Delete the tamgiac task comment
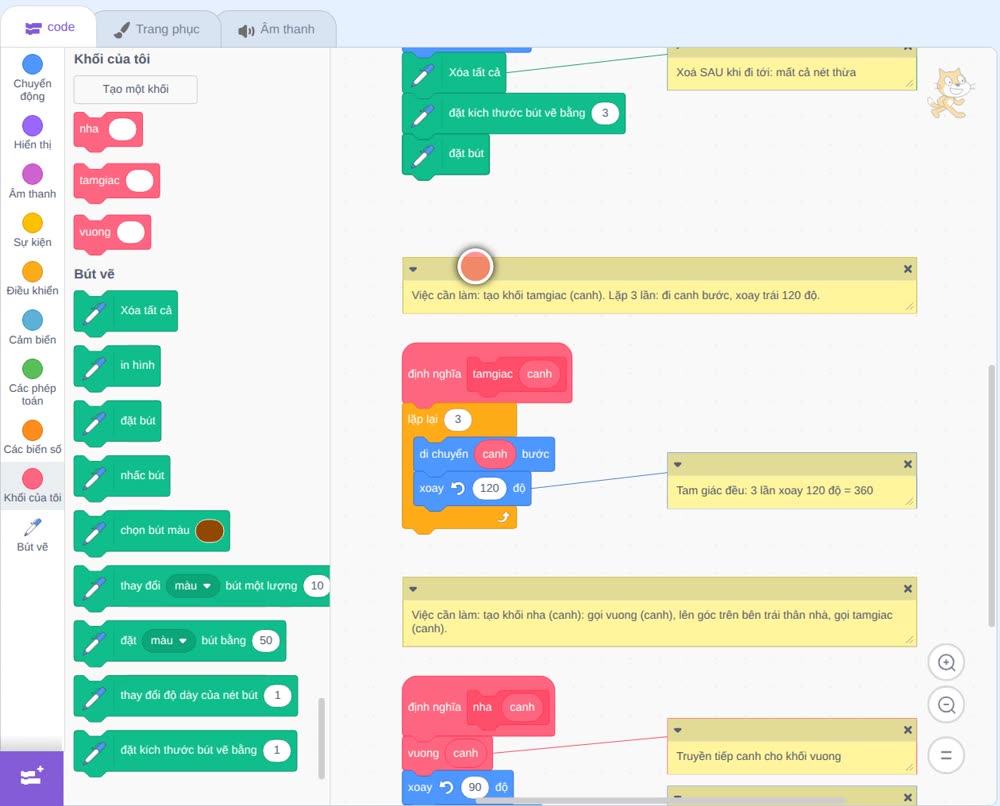This screenshot has width=1000, height=806. click(908, 269)
